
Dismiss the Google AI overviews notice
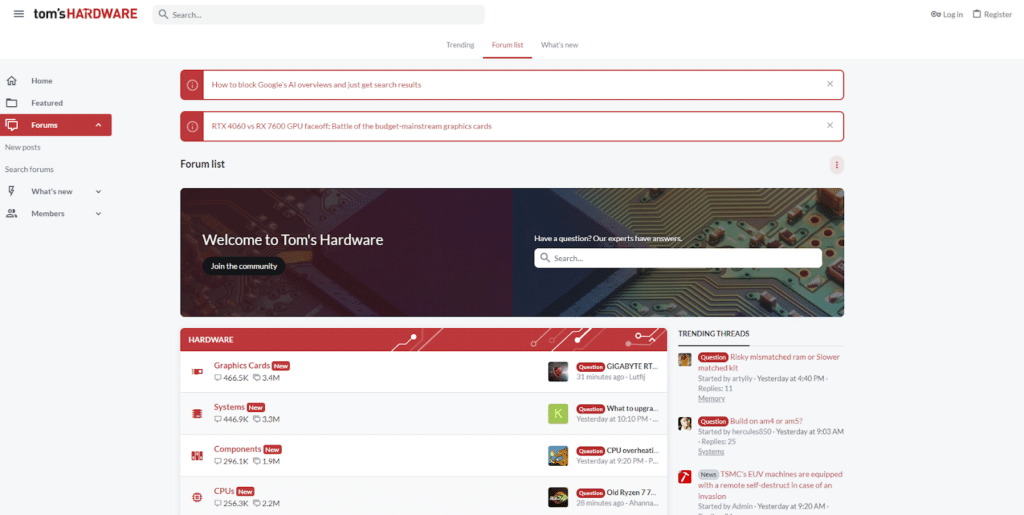(x=830, y=84)
